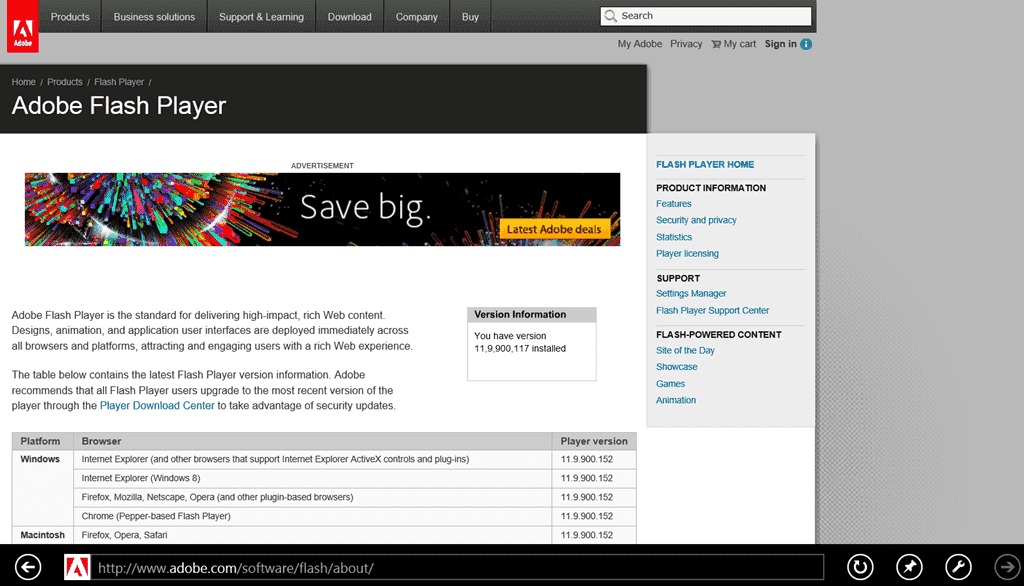Click the Save big advertisement banner

click(x=323, y=209)
